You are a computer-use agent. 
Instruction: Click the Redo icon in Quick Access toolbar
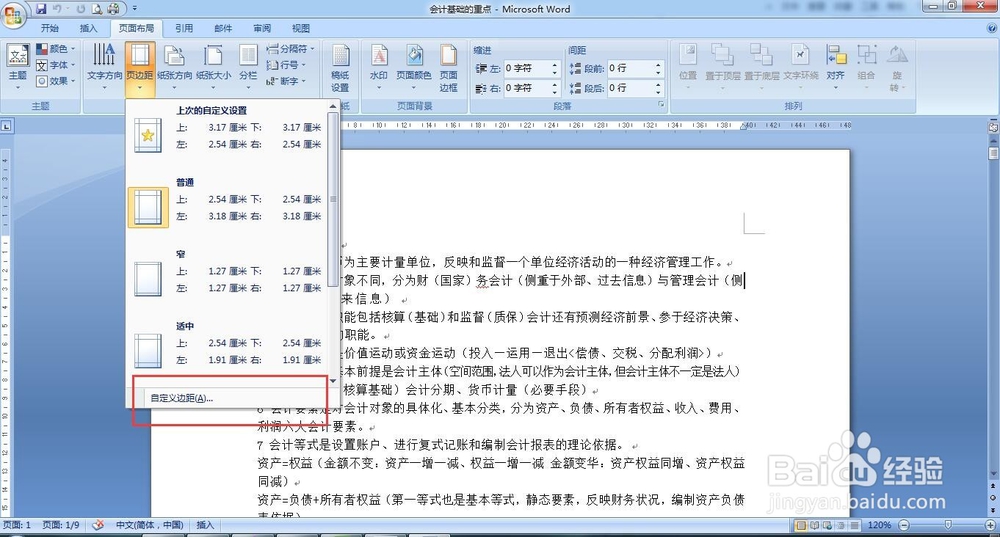pos(81,9)
